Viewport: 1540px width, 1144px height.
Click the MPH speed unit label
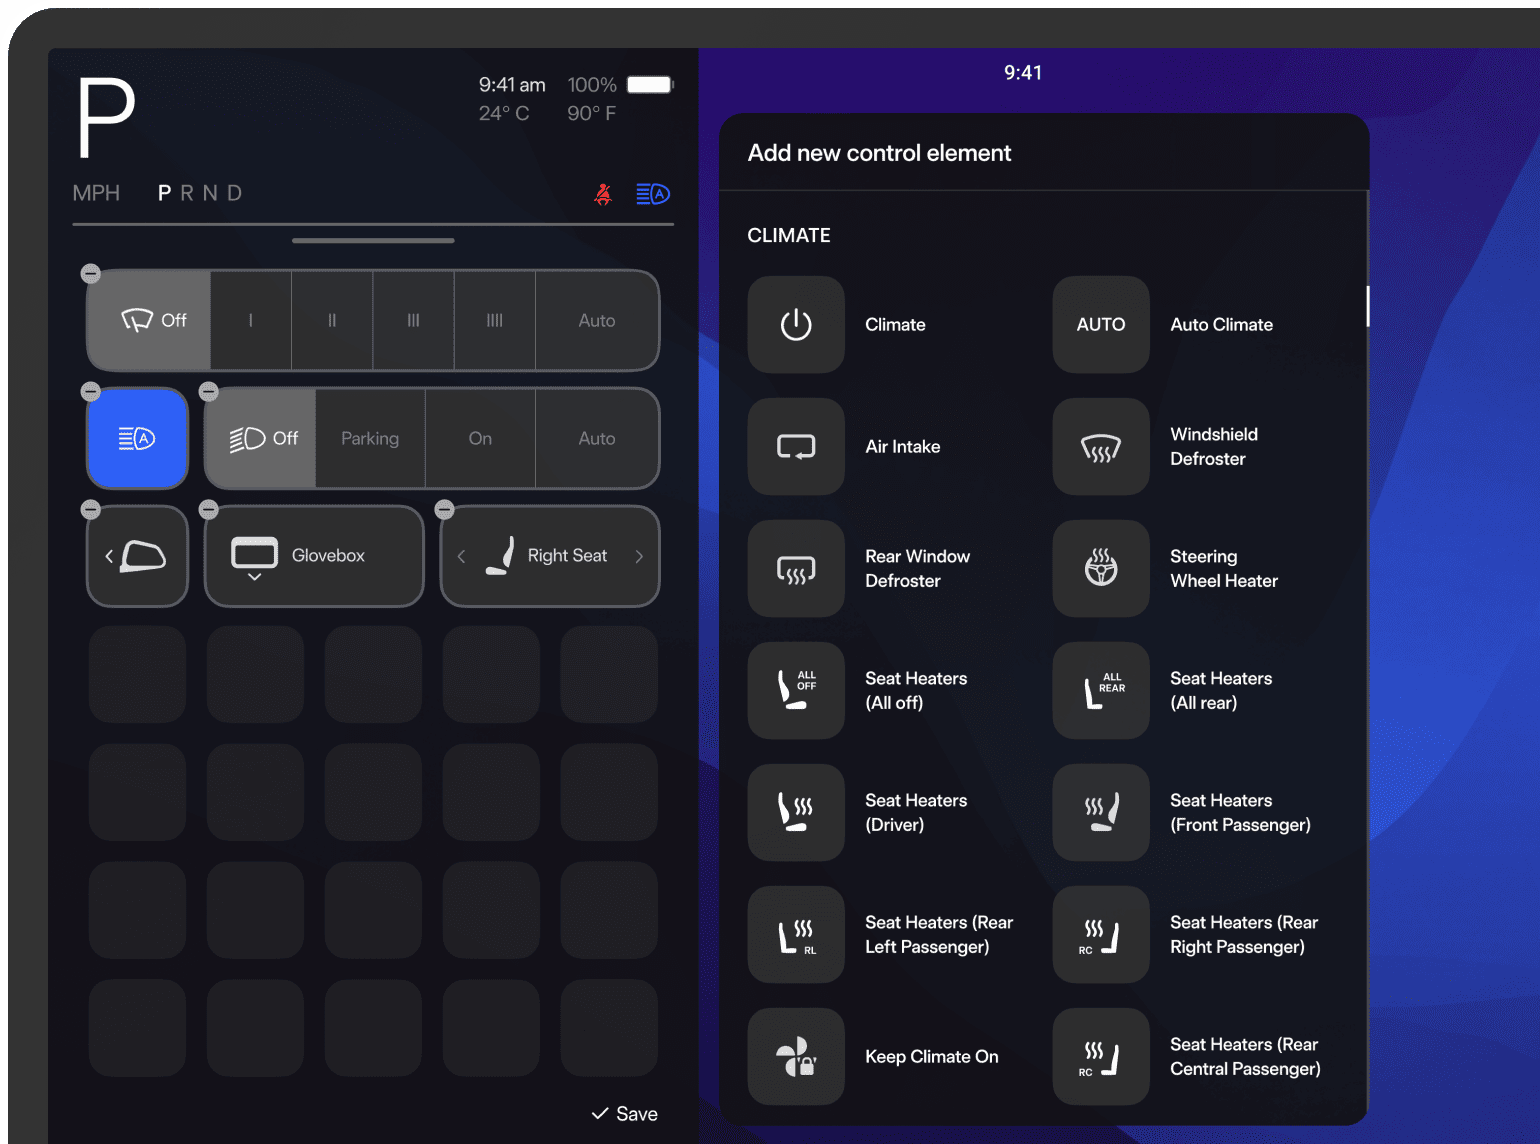point(96,193)
